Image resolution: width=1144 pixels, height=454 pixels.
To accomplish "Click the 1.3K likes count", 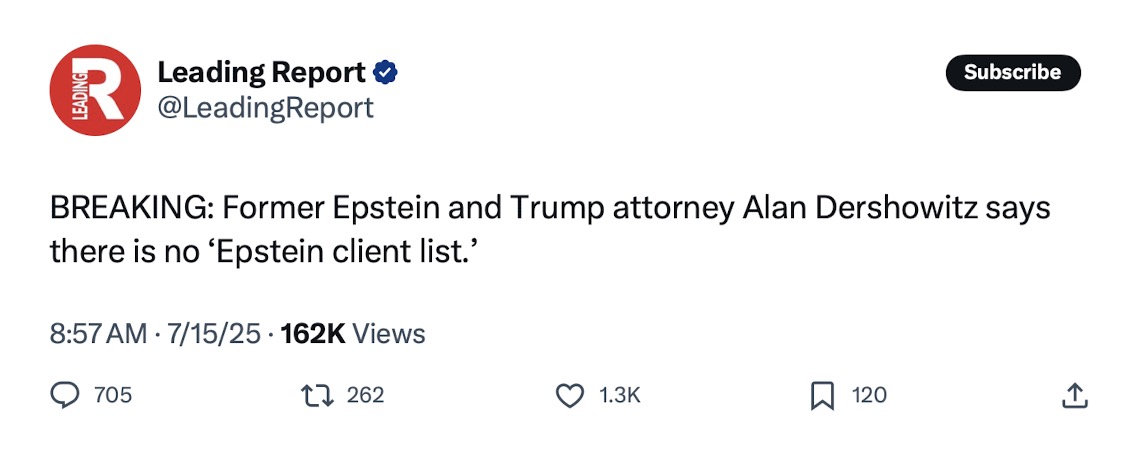I will 619,396.
